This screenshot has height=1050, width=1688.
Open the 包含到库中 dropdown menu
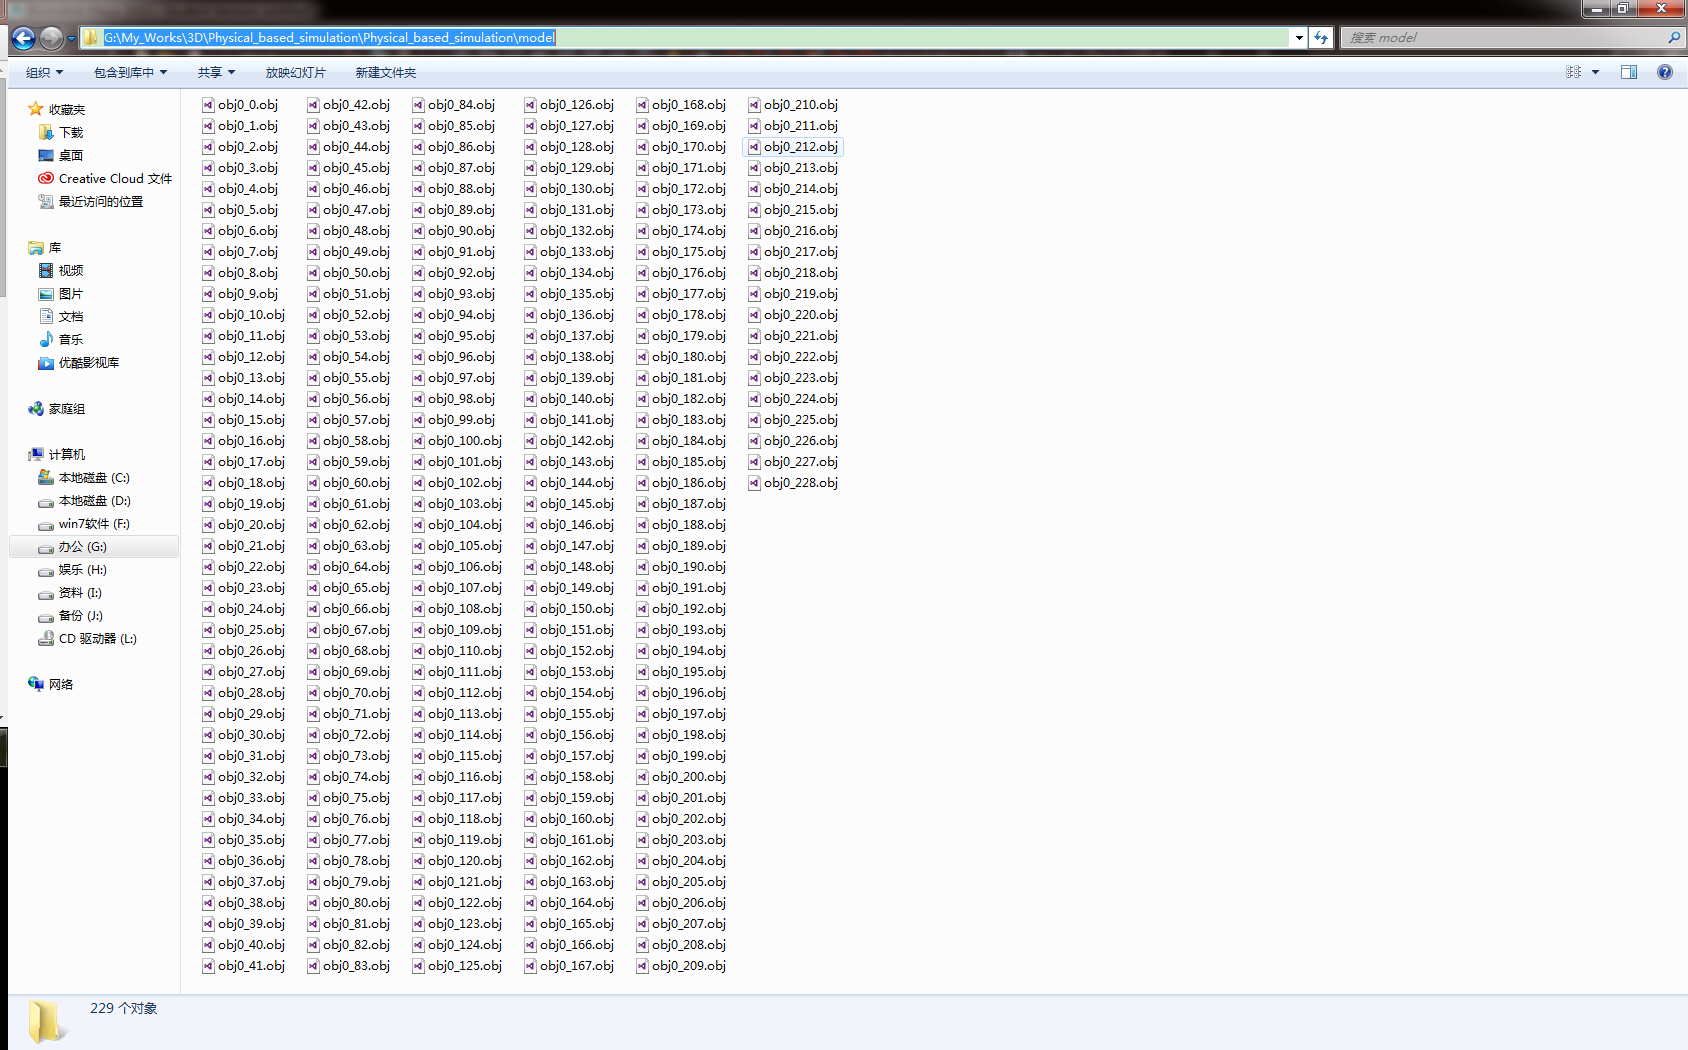tap(130, 72)
